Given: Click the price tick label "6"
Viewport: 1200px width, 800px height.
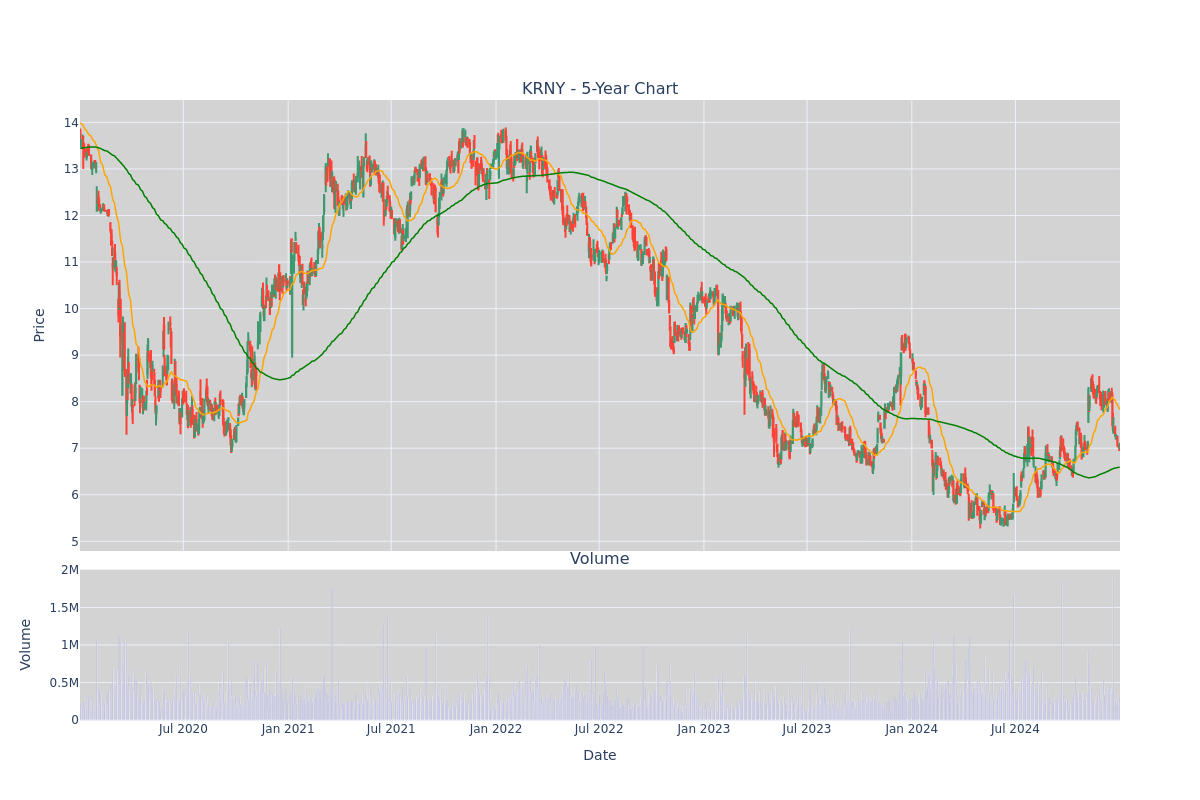Looking at the screenshot, I should click(x=75, y=495).
